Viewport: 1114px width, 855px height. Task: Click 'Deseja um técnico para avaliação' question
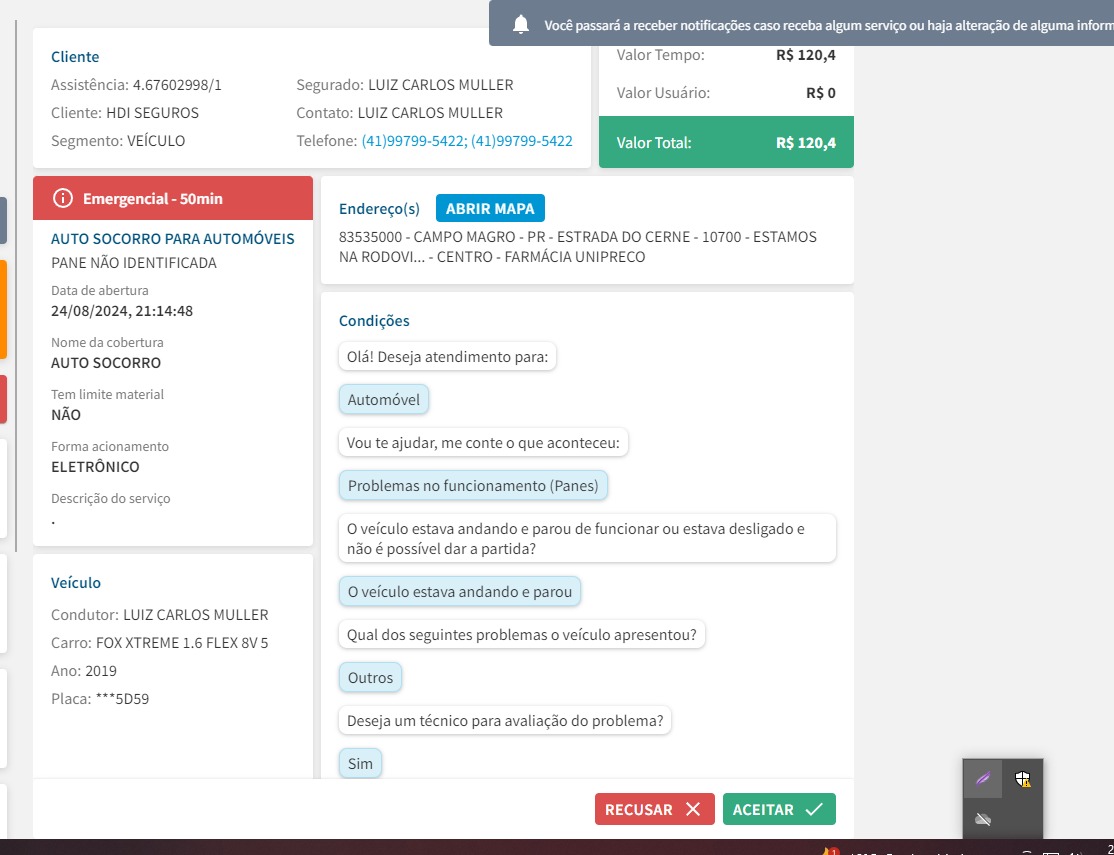click(x=505, y=721)
